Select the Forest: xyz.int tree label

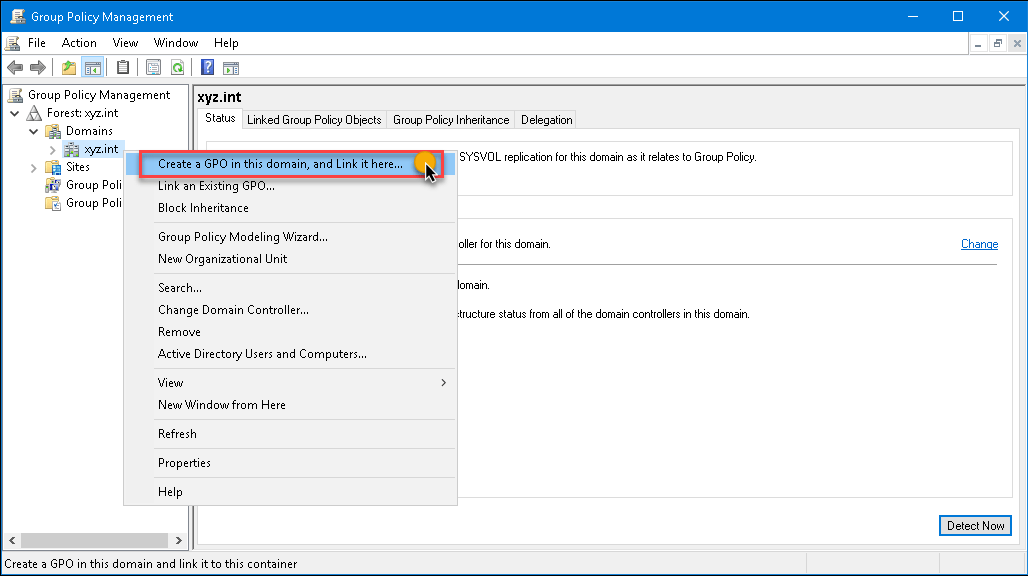[83, 113]
